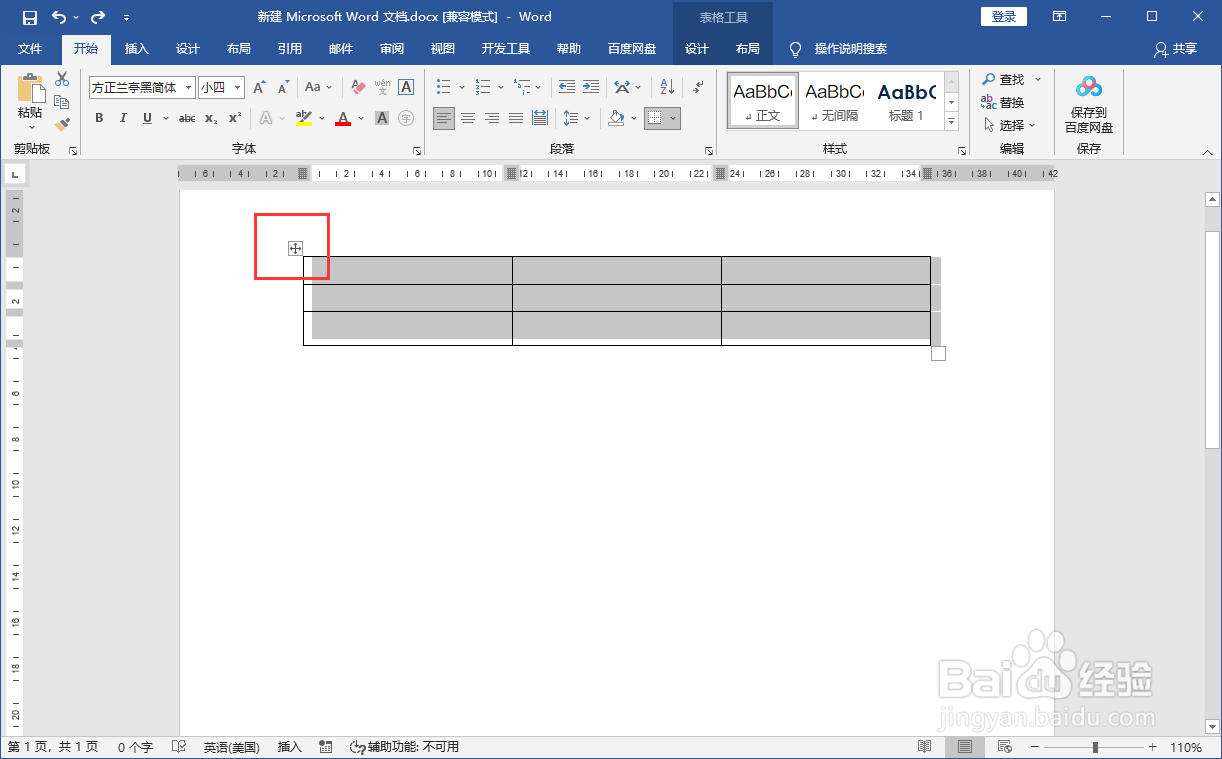The width and height of the screenshot is (1222, 759).
Task: Toggle bold formatting
Action: tap(99, 118)
